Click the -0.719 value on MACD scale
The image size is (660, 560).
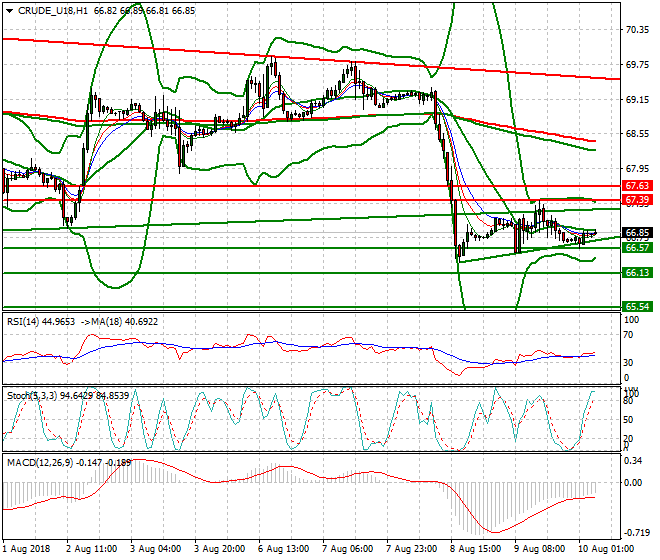[x=636, y=532]
